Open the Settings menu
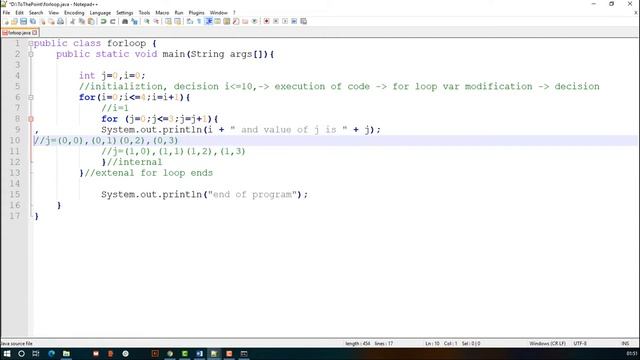The height and width of the screenshot is (360, 640). coord(124,13)
